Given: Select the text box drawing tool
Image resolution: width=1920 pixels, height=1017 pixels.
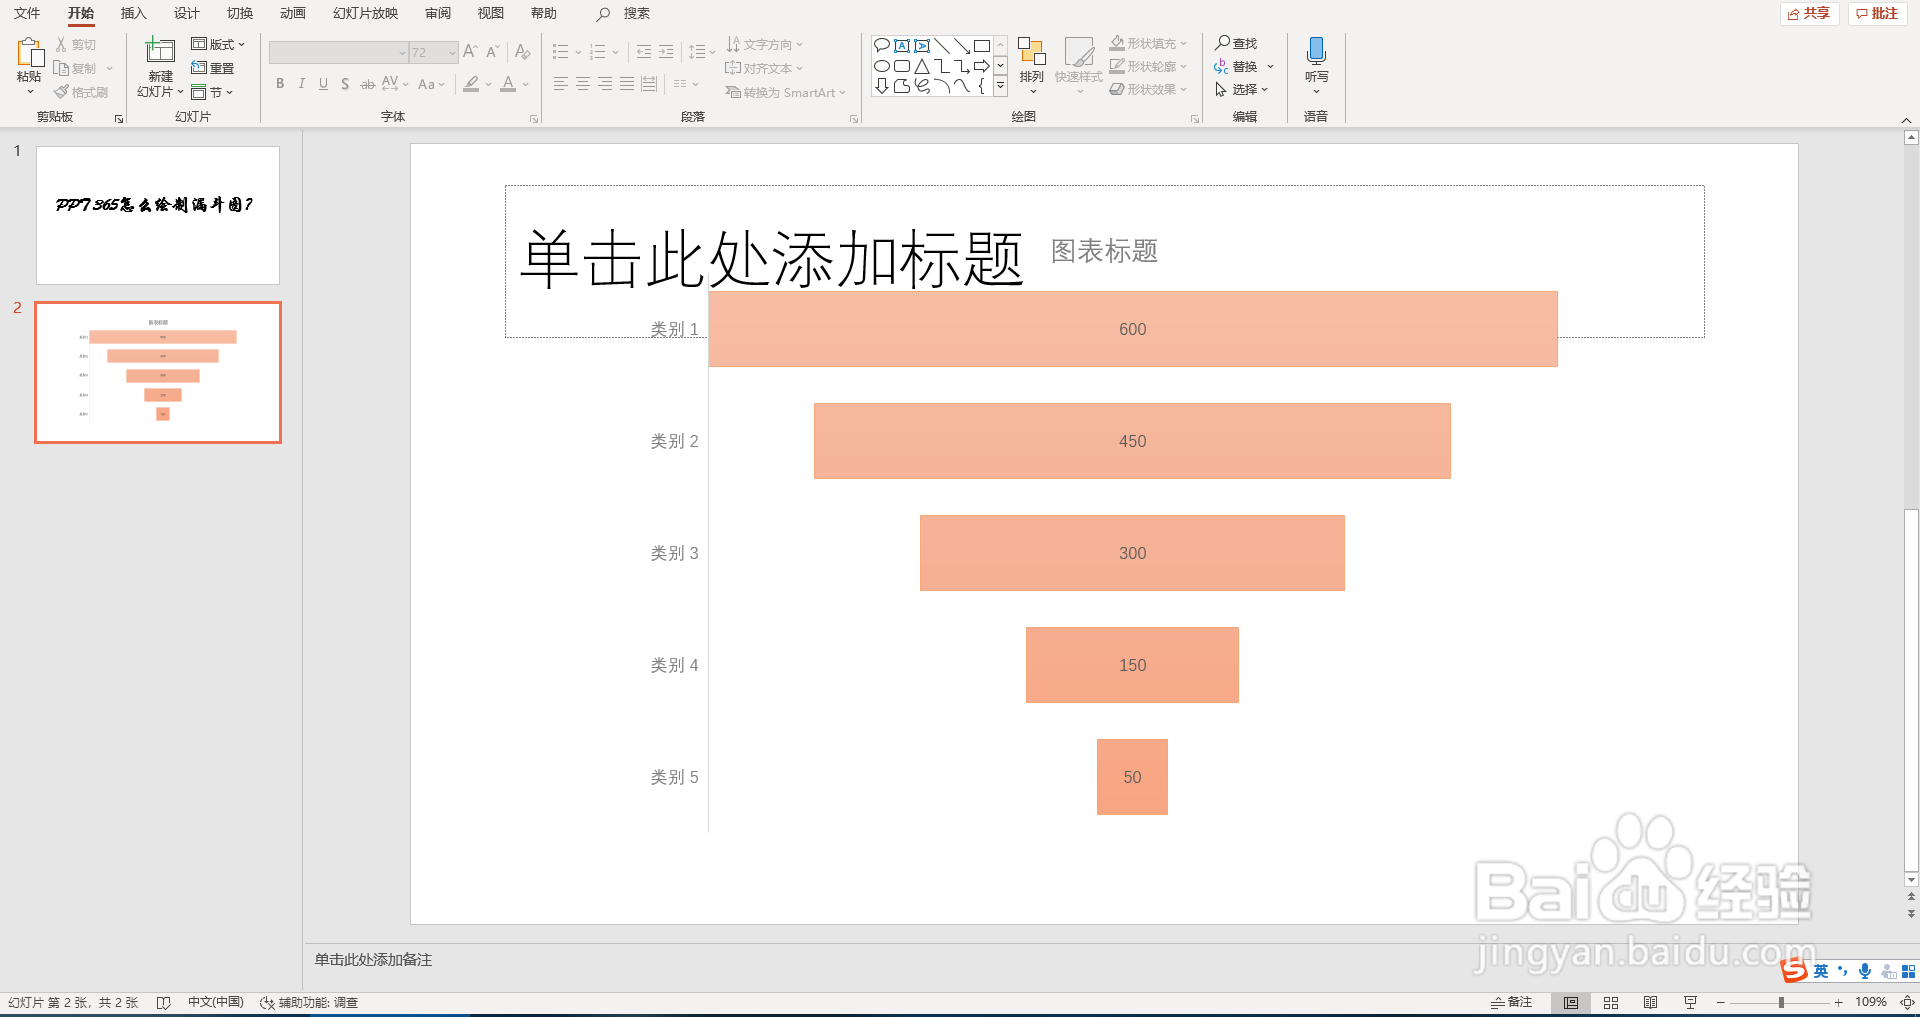Looking at the screenshot, I should pos(902,45).
